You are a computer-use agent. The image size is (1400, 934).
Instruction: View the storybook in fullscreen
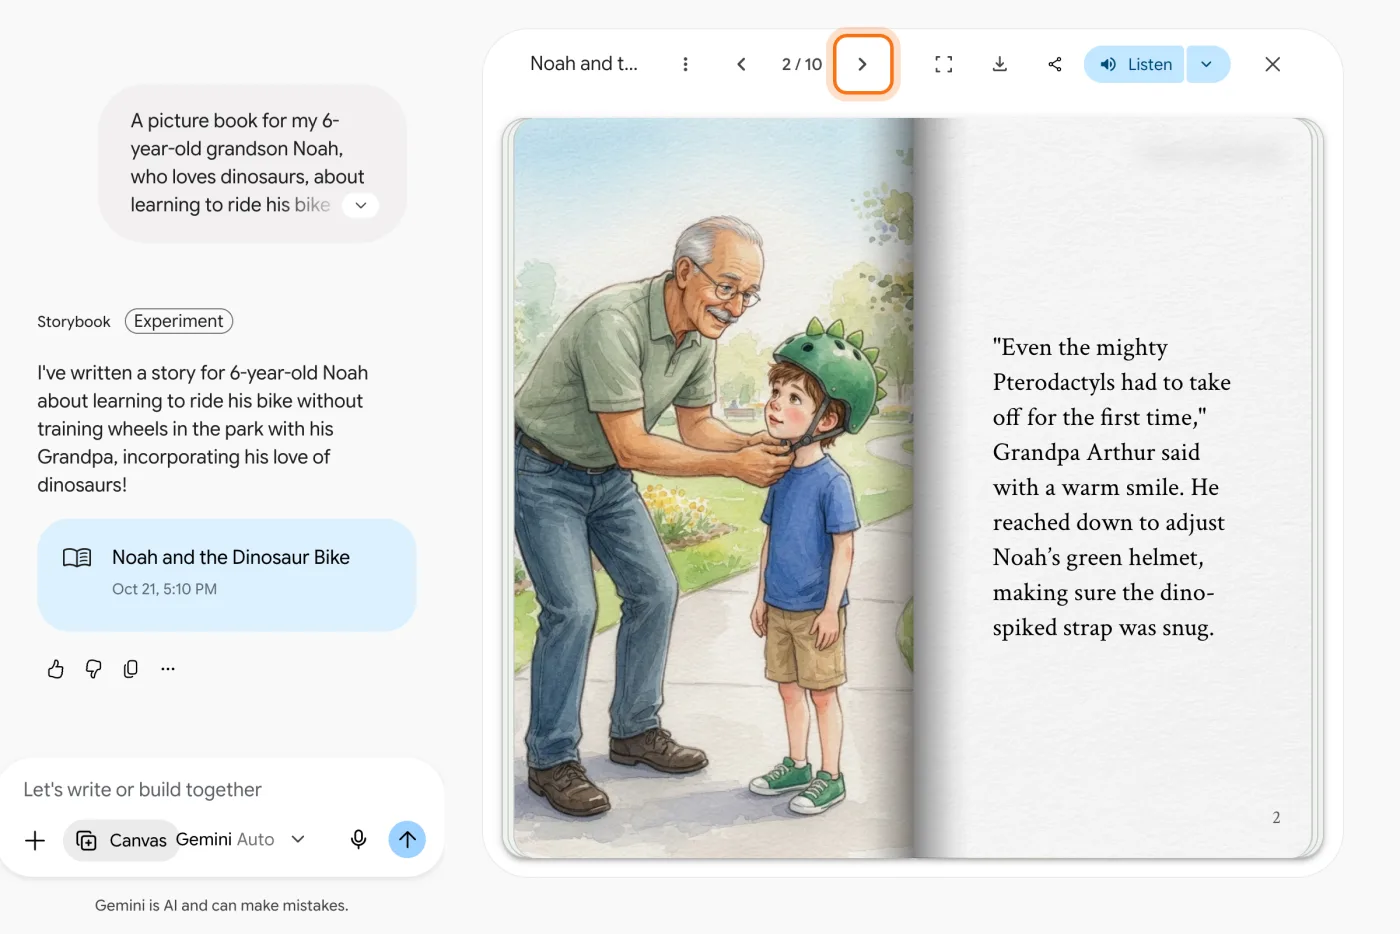[x=943, y=64]
